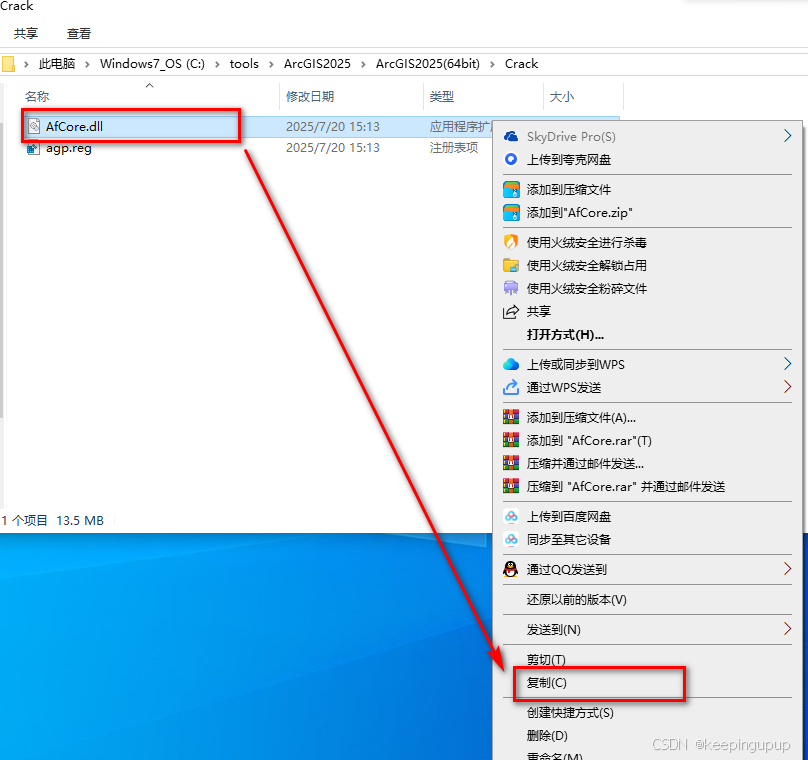This screenshot has height=760, width=808.
Task: Expand the 通过WPS发送 submenu arrow
Action: pos(788,387)
